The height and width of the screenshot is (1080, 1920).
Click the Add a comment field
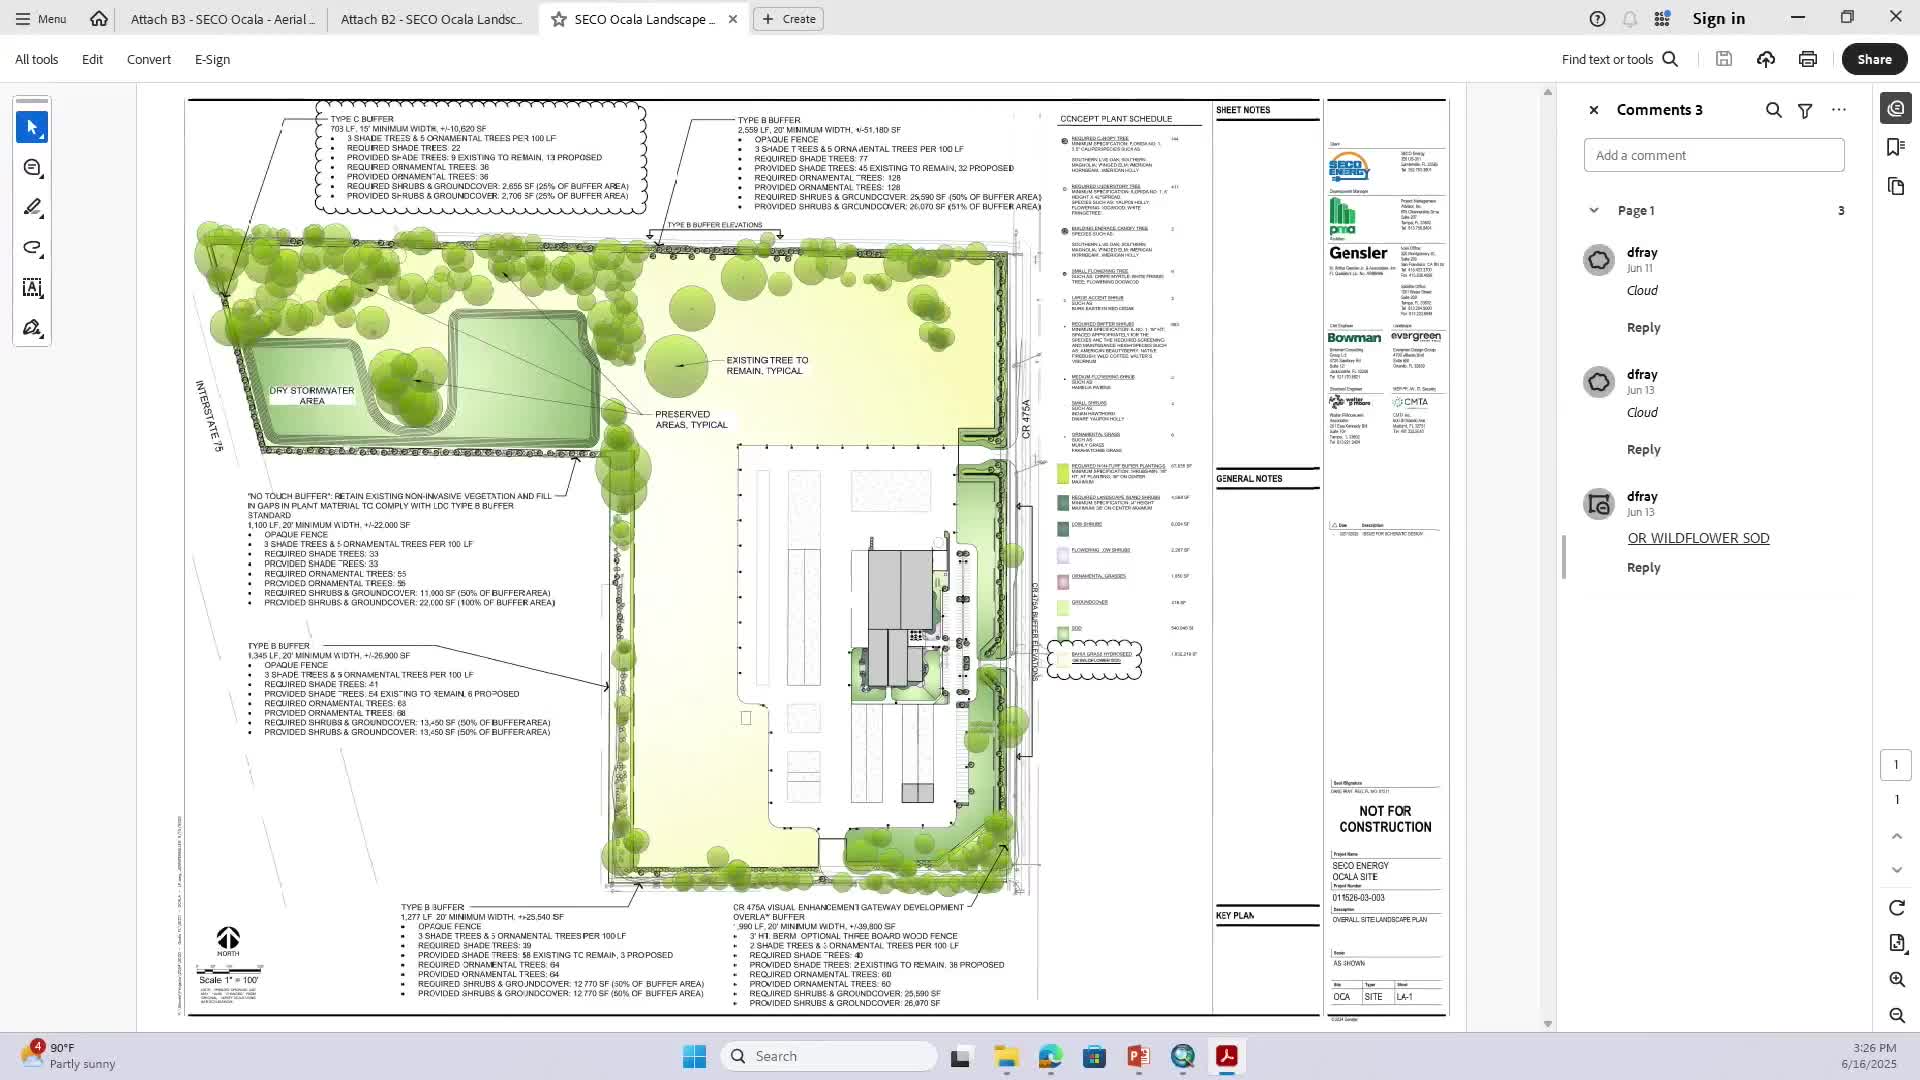[1714, 155]
